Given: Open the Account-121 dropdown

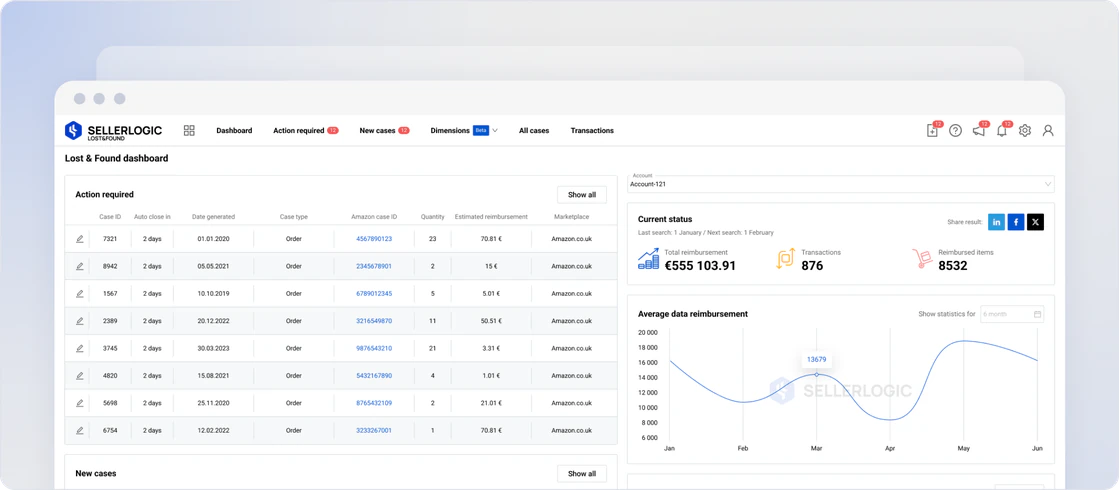Looking at the screenshot, I should [841, 183].
